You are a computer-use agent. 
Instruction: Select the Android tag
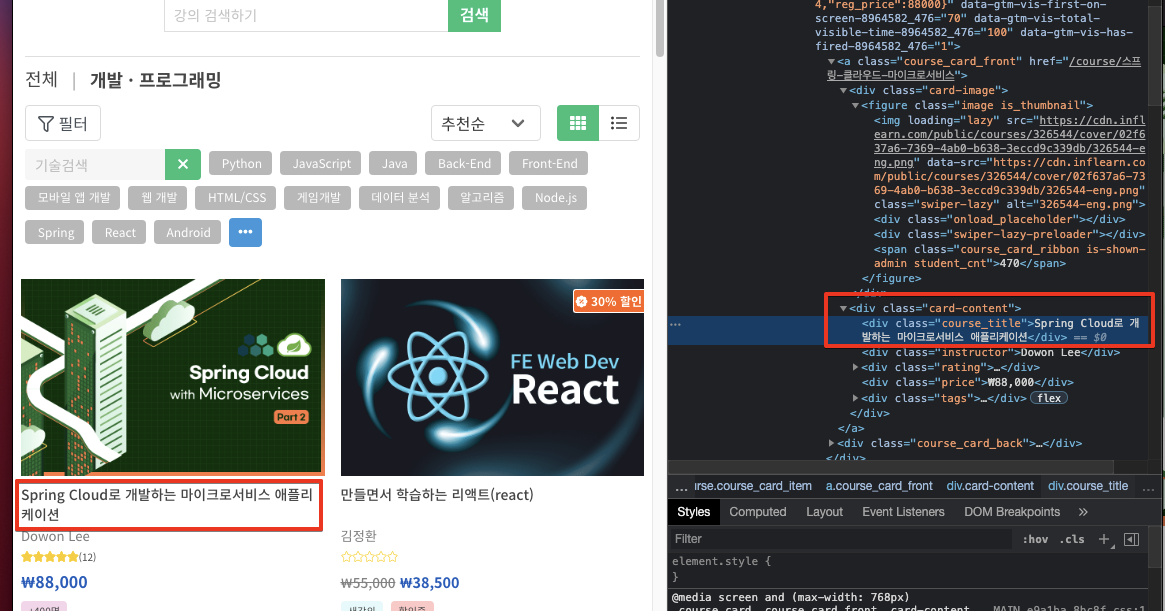pyautogui.click(x=188, y=233)
